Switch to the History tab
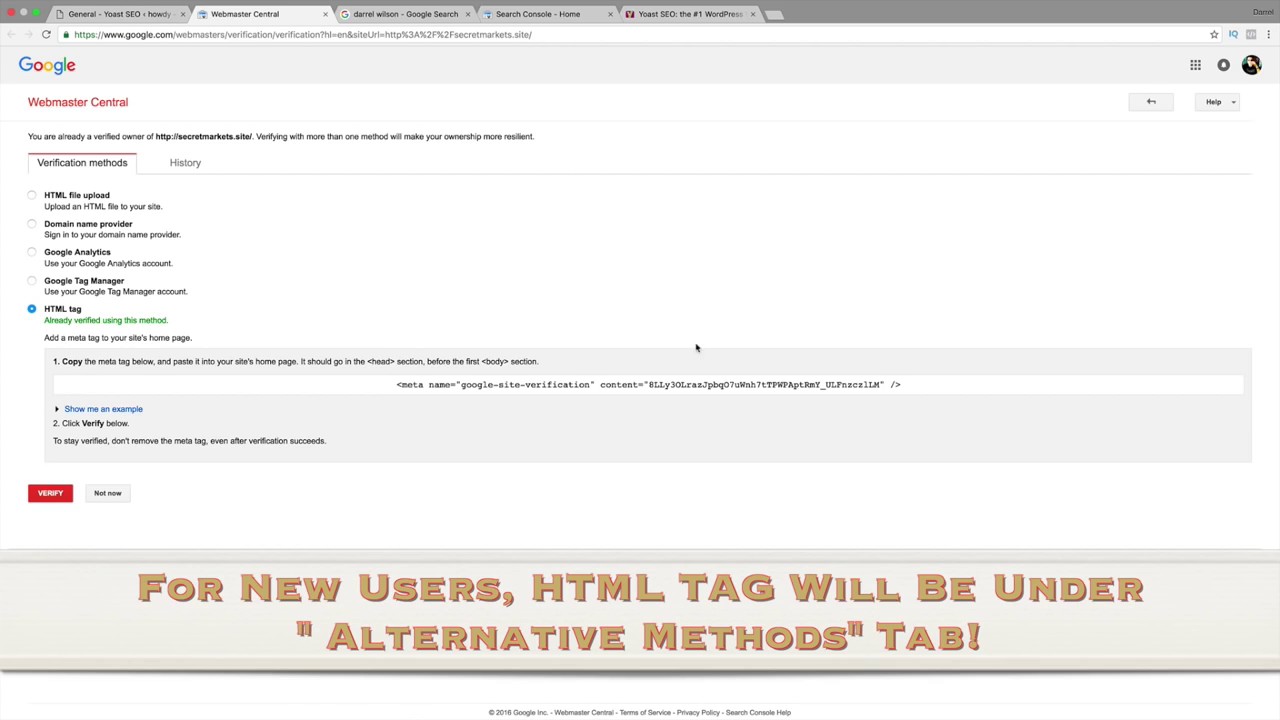1280x720 pixels. click(185, 163)
